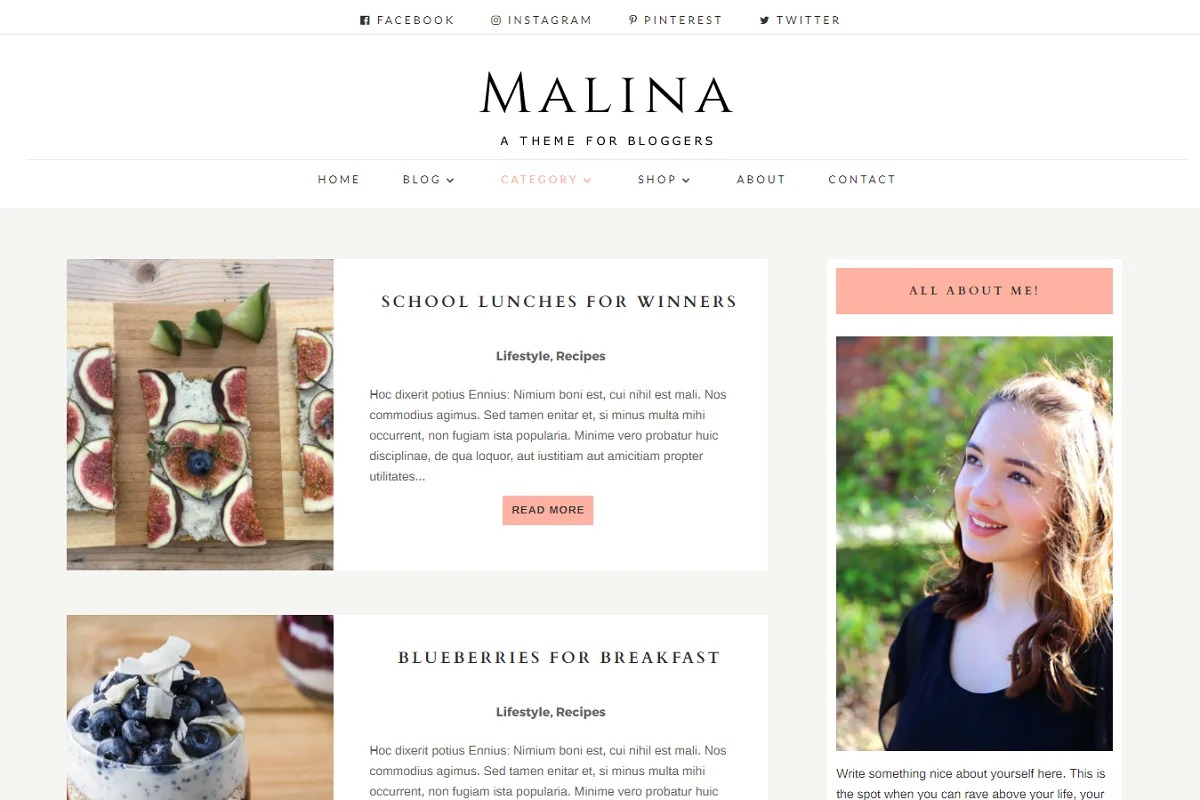This screenshot has height=800, width=1200.
Task: Click the Read More button
Action: click(548, 510)
